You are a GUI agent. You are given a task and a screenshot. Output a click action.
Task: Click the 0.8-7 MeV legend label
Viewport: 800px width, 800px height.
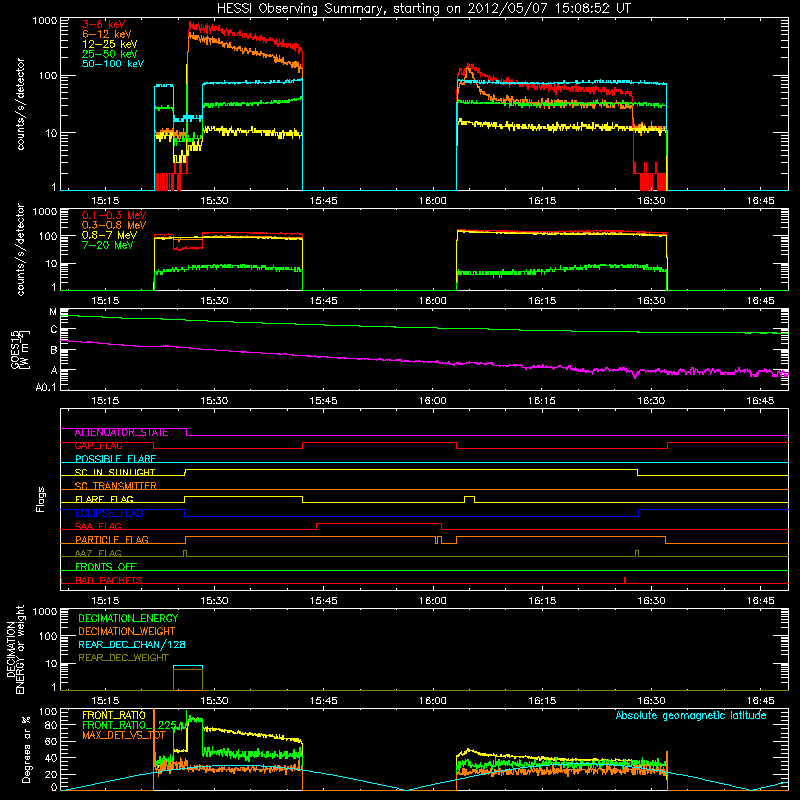tap(110, 236)
